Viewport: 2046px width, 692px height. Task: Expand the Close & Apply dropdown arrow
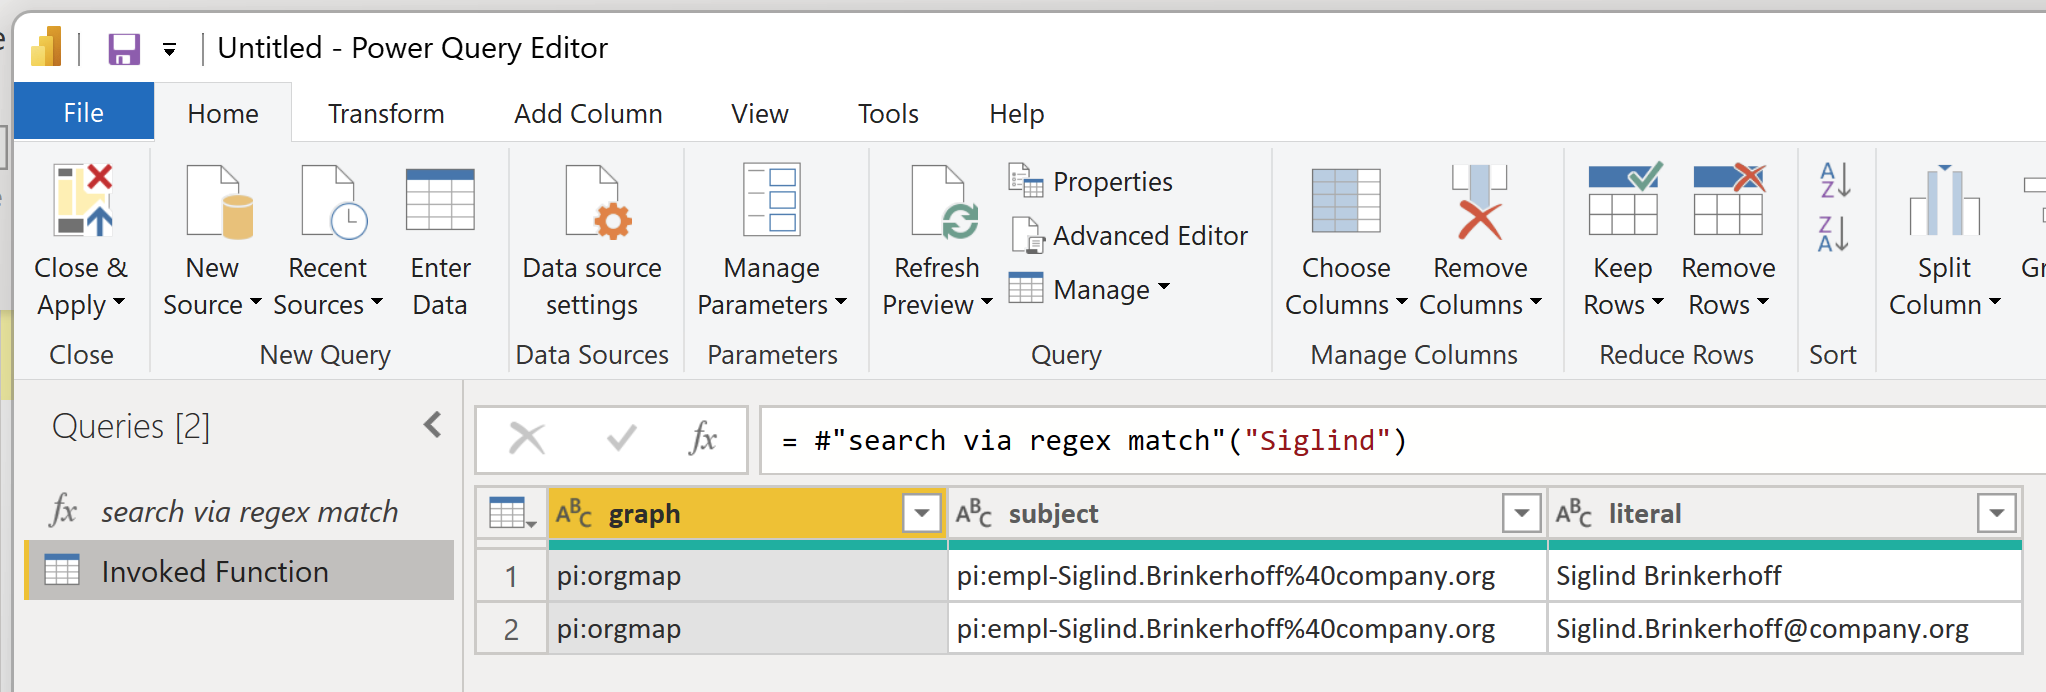point(119,303)
